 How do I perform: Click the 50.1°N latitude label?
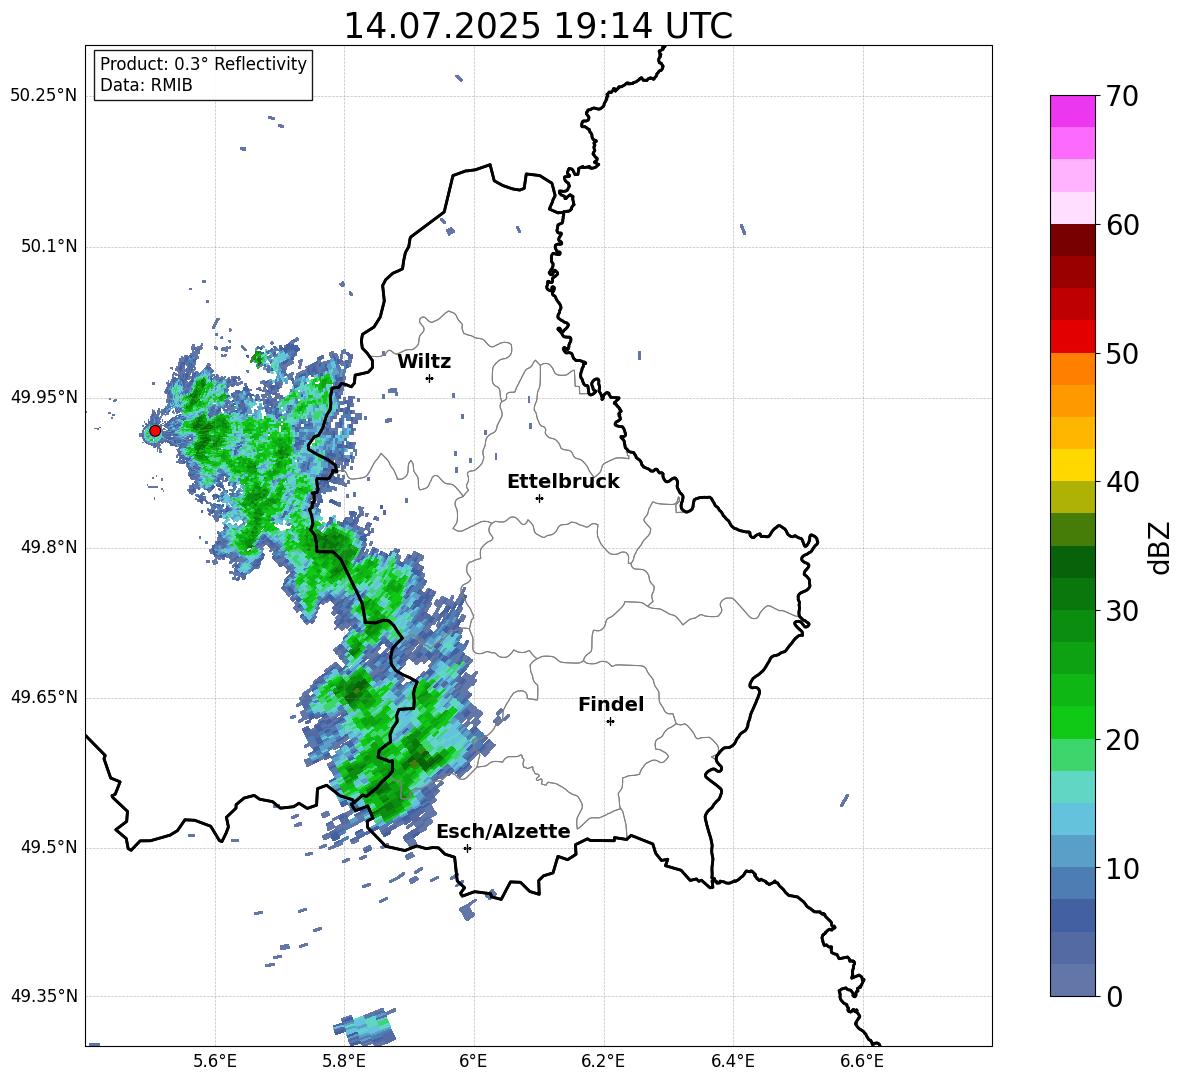coord(49,247)
